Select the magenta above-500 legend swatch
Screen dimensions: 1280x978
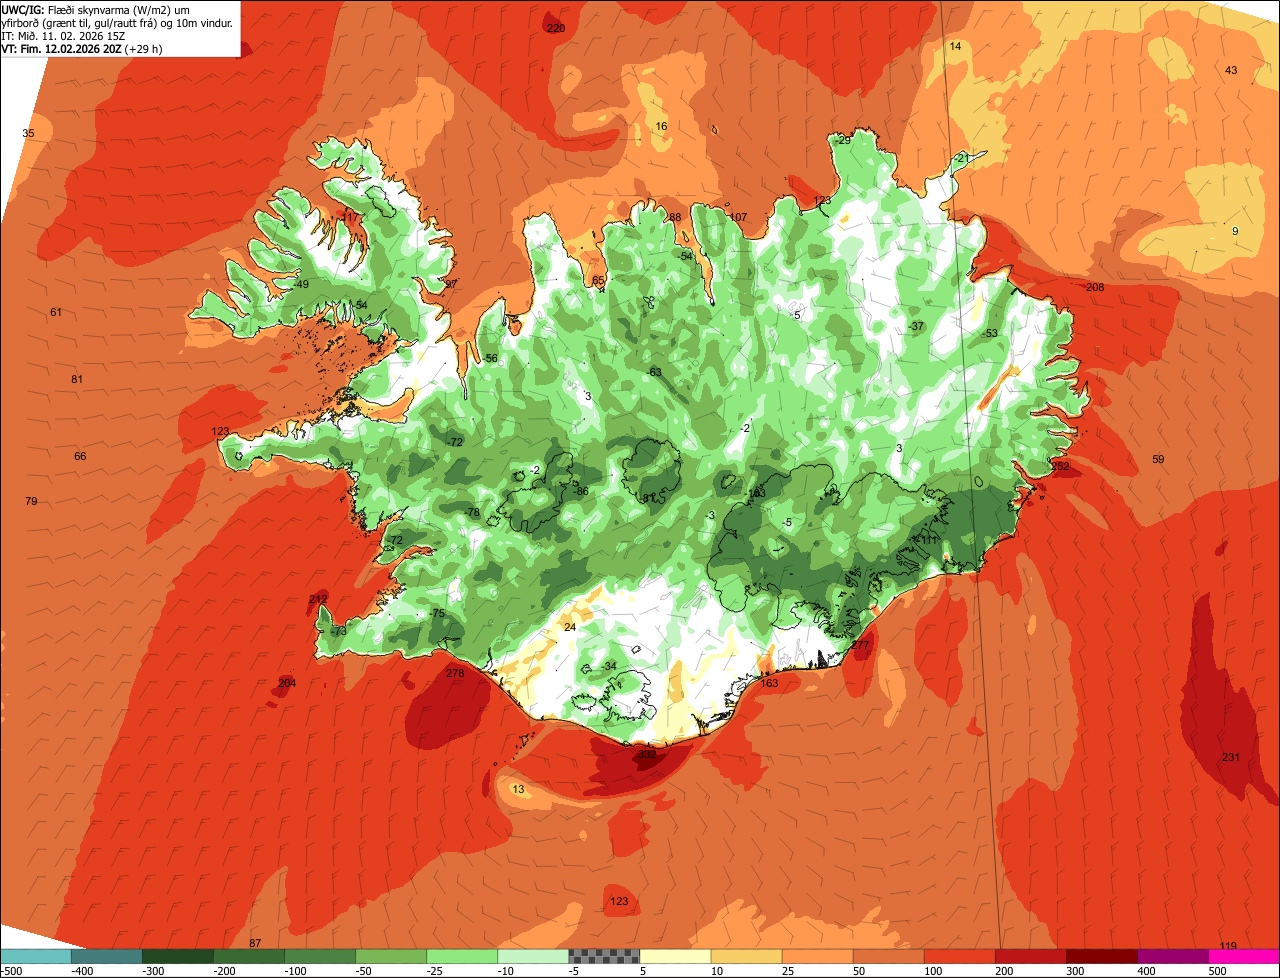click(1243, 956)
